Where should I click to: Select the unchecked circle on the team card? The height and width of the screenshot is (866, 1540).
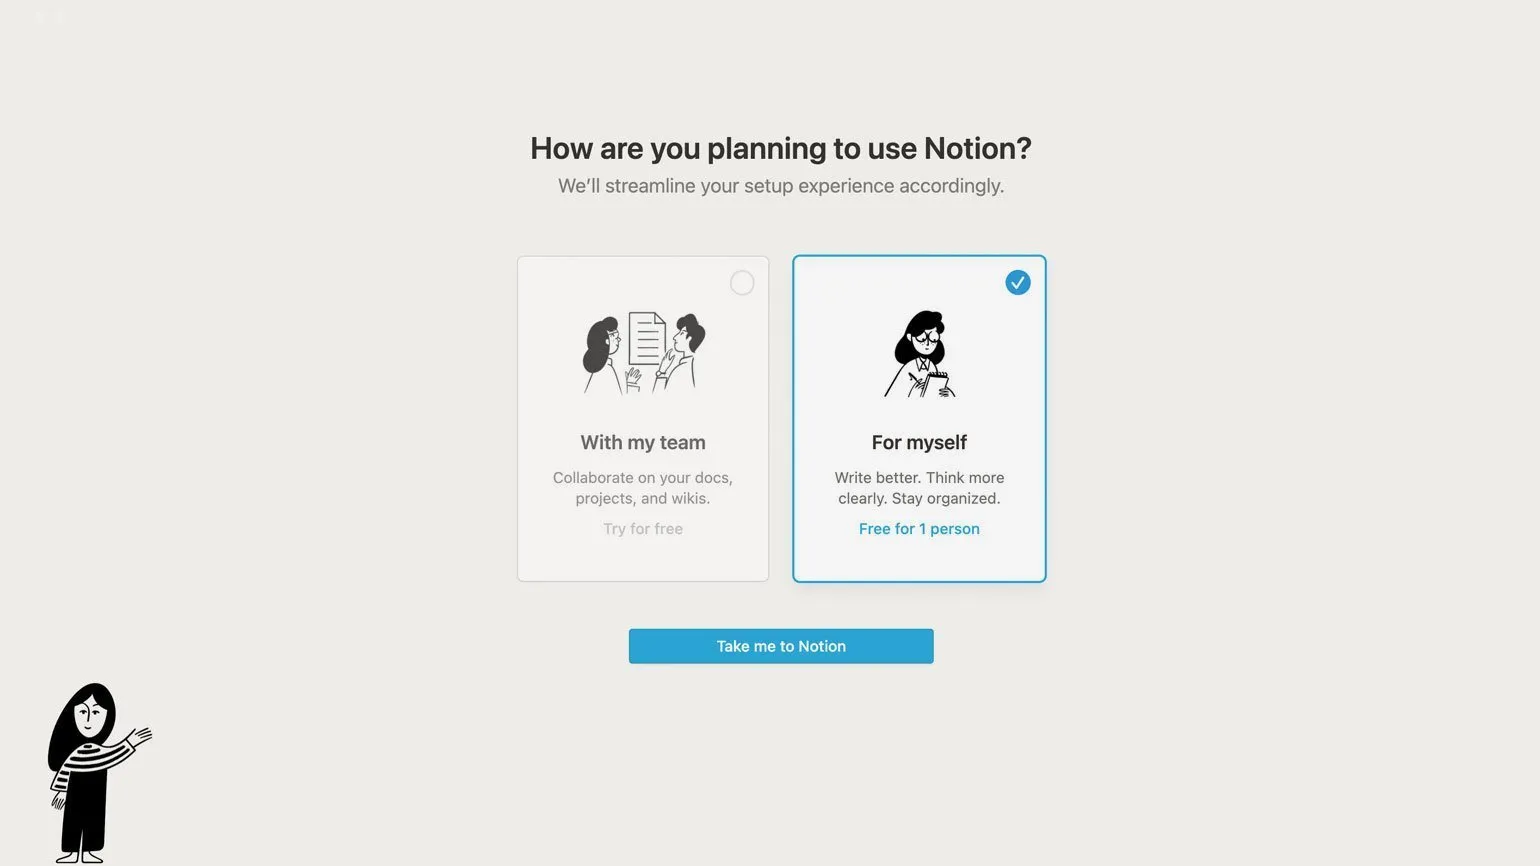pyautogui.click(x=742, y=283)
